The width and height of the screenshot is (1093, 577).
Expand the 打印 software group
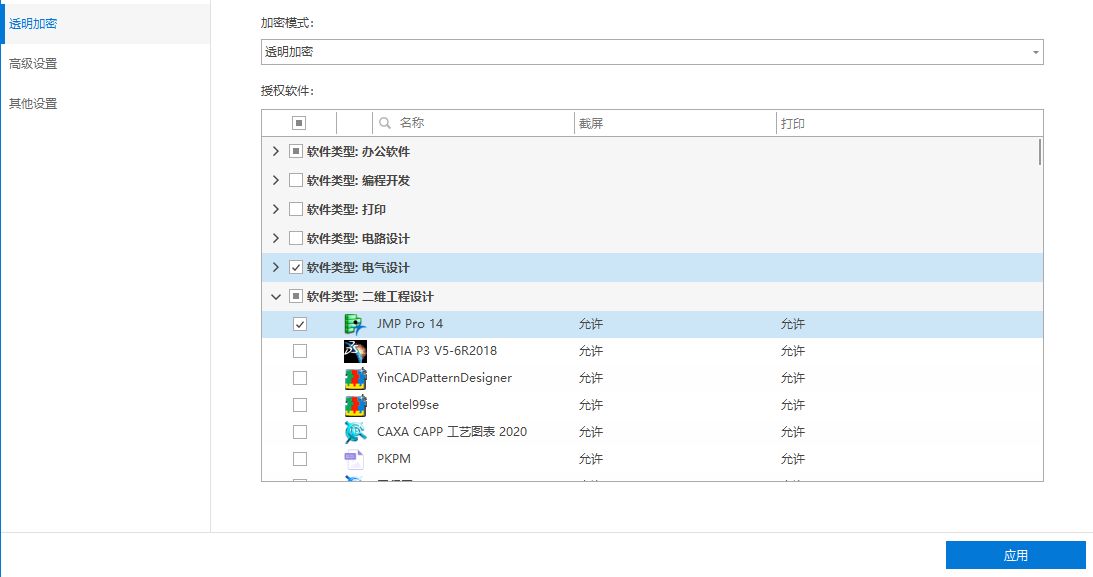[x=276, y=209]
